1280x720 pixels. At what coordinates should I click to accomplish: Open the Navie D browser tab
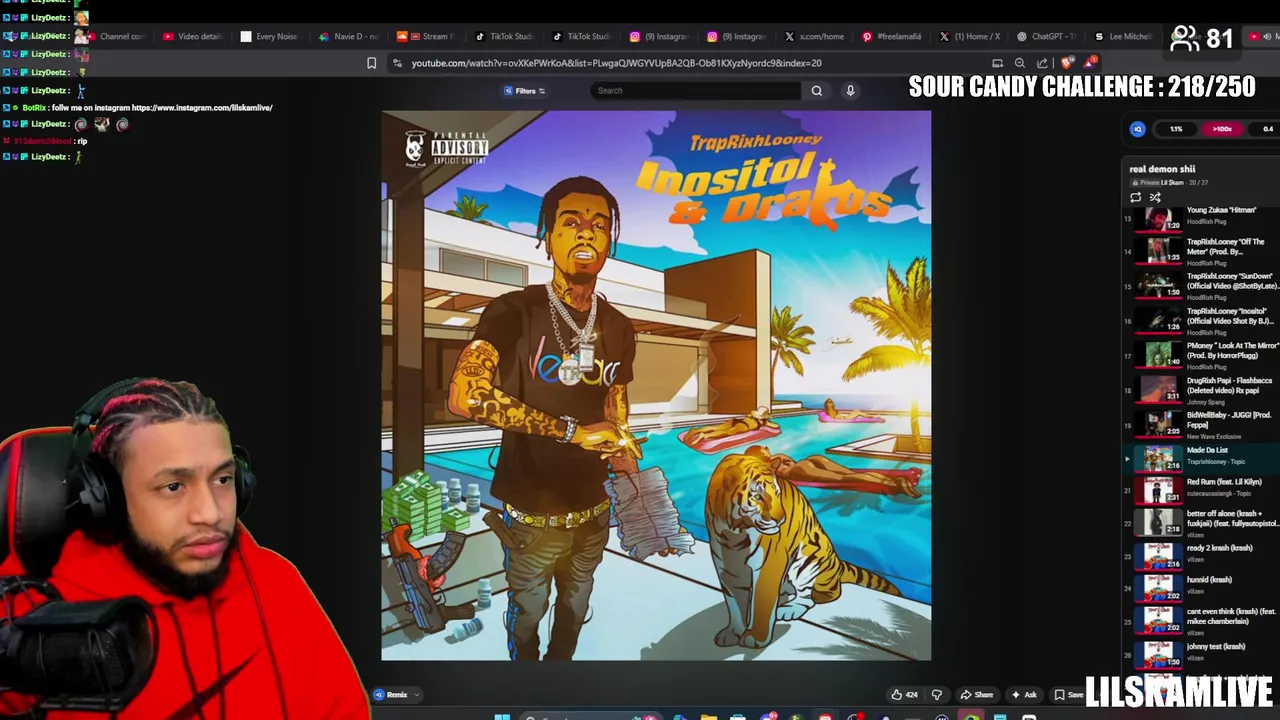[x=348, y=36]
